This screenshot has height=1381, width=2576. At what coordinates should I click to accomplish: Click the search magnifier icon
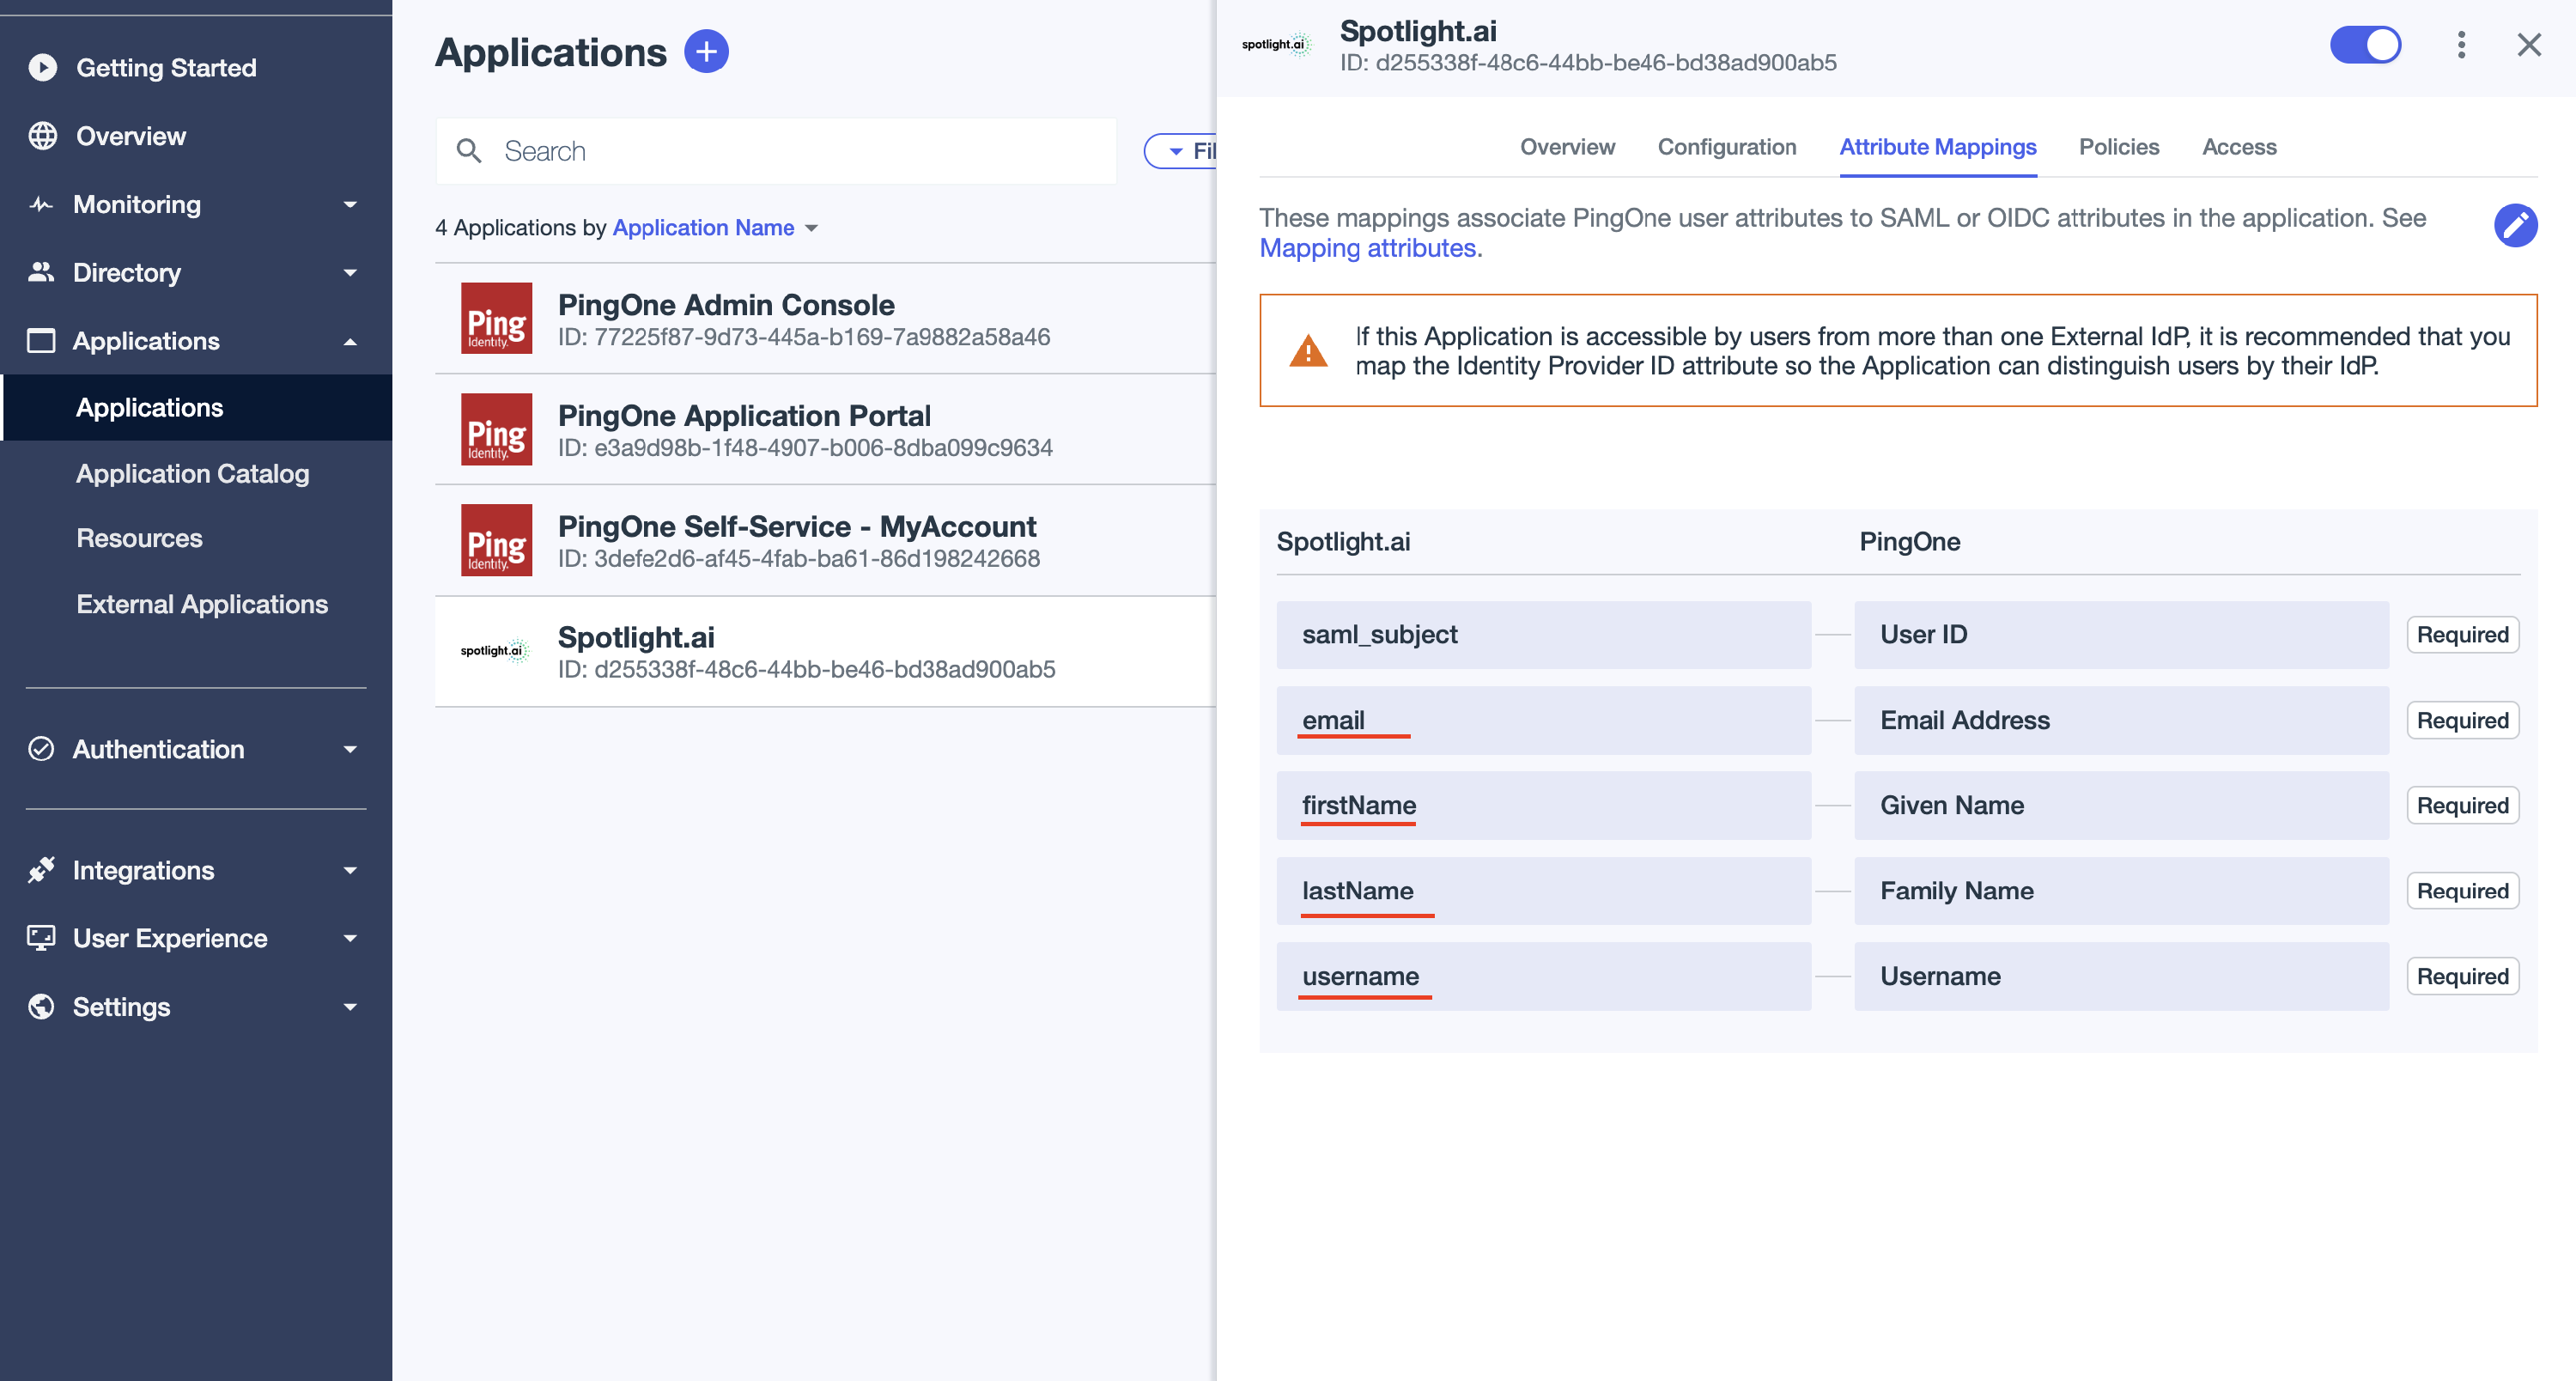coord(469,151)
